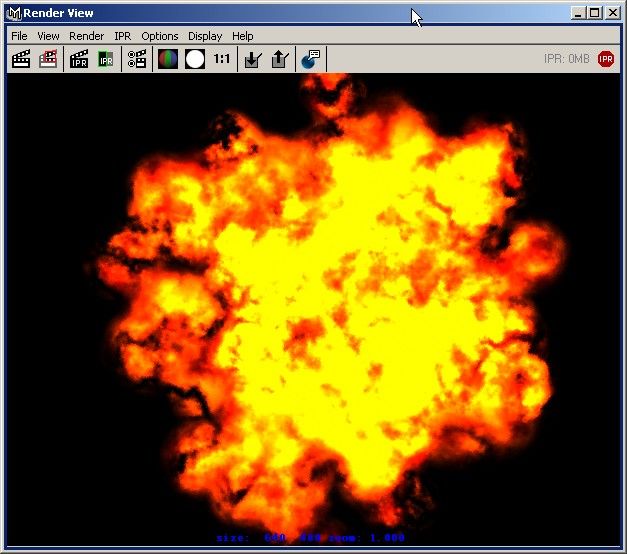Expand the IPR menu
Viewport: 627px width, 554px height.
pyautogui.click(x=122, y=36)
